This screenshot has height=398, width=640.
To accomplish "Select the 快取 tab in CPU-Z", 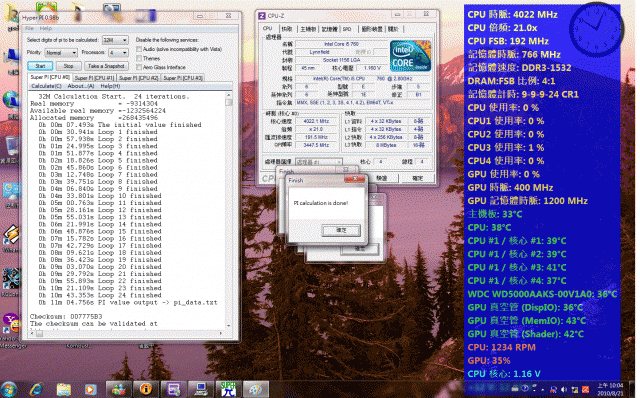I will pyautogui.click(x=287, y=29).
